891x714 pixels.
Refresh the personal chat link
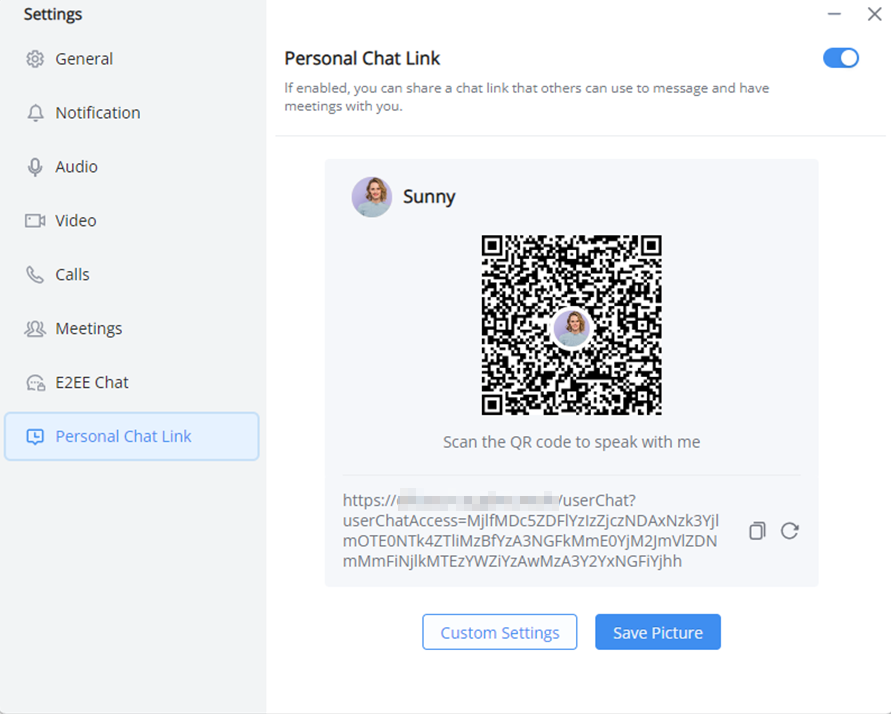tap(790, 531)
